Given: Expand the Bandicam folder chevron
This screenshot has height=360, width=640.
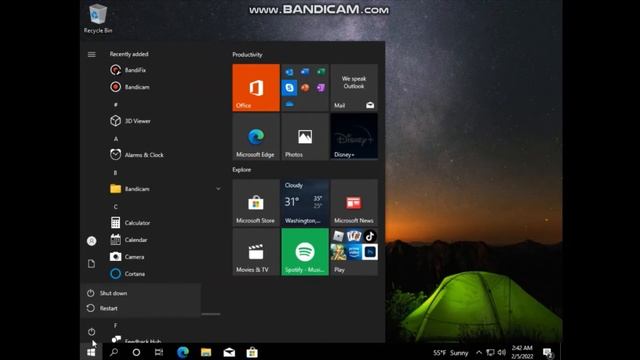Looking at the screenshot, I should (218, 189).
